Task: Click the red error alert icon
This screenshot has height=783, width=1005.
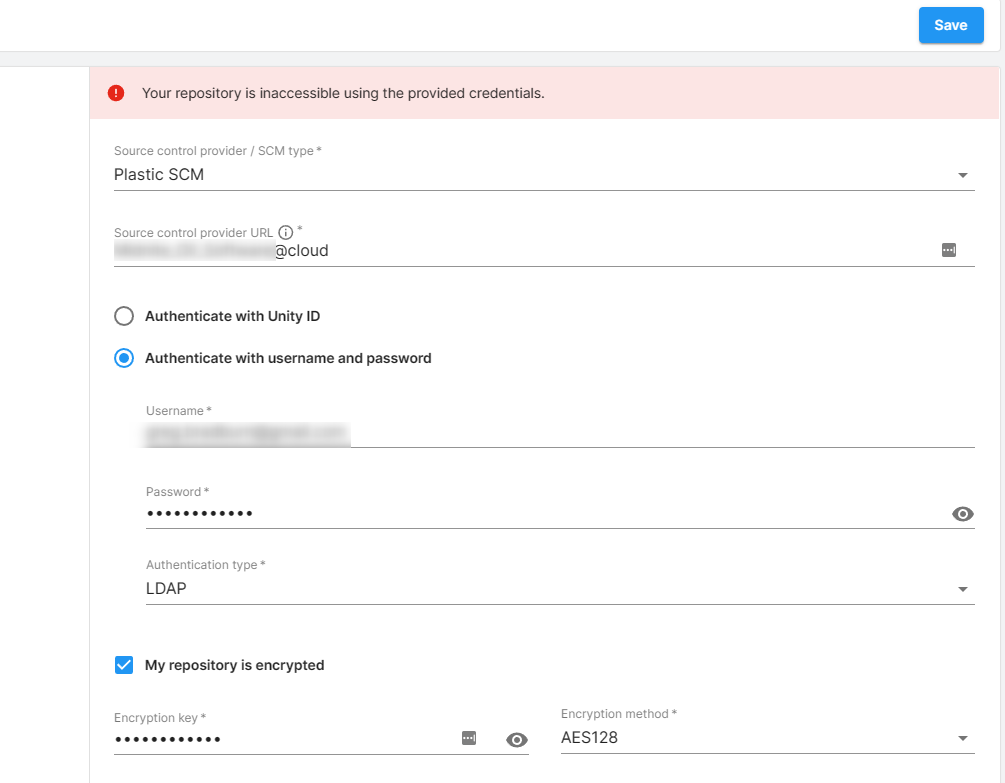Action: tap(116, 93)
